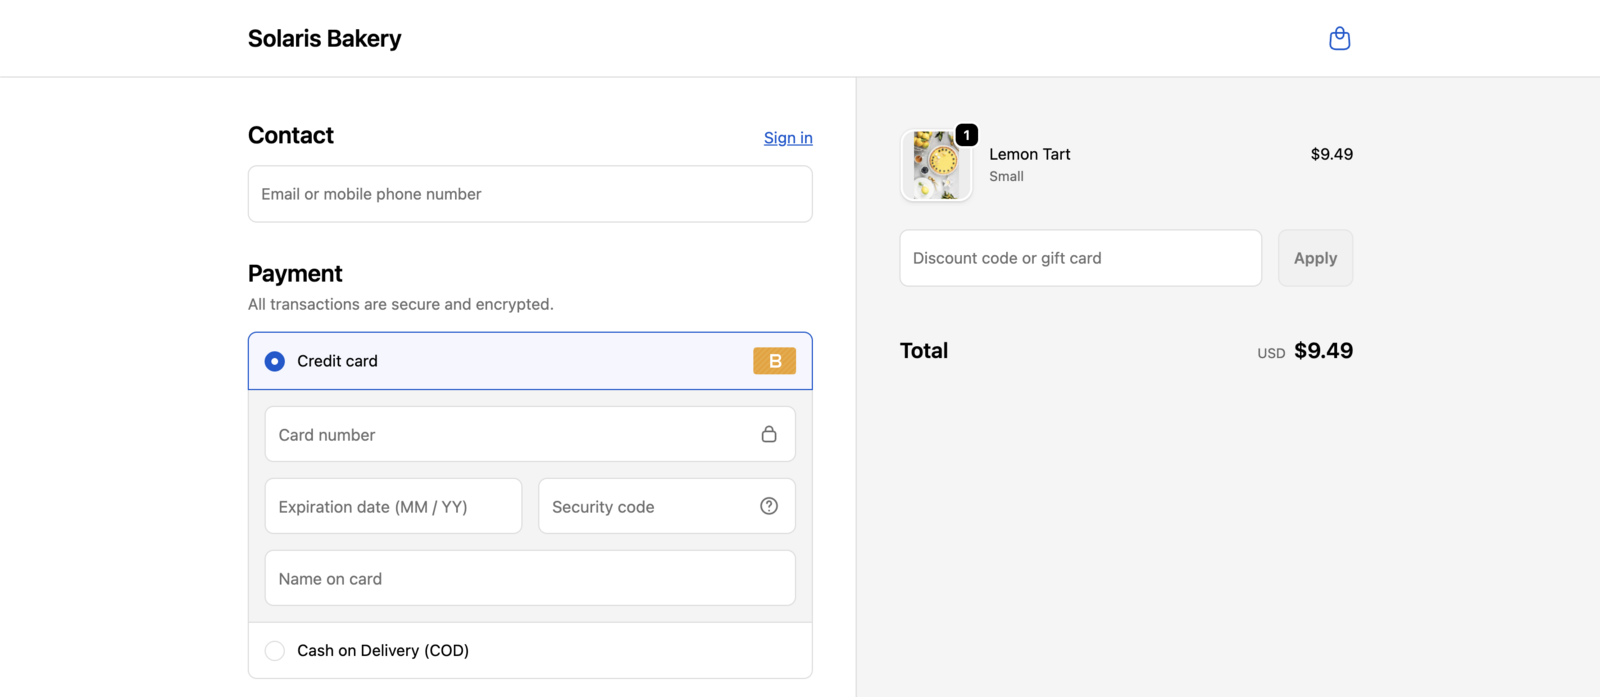Click the Small variant label
The width and height of the screenshot is (1600, 697).
pyautogui.click(x=1006, y=176)
